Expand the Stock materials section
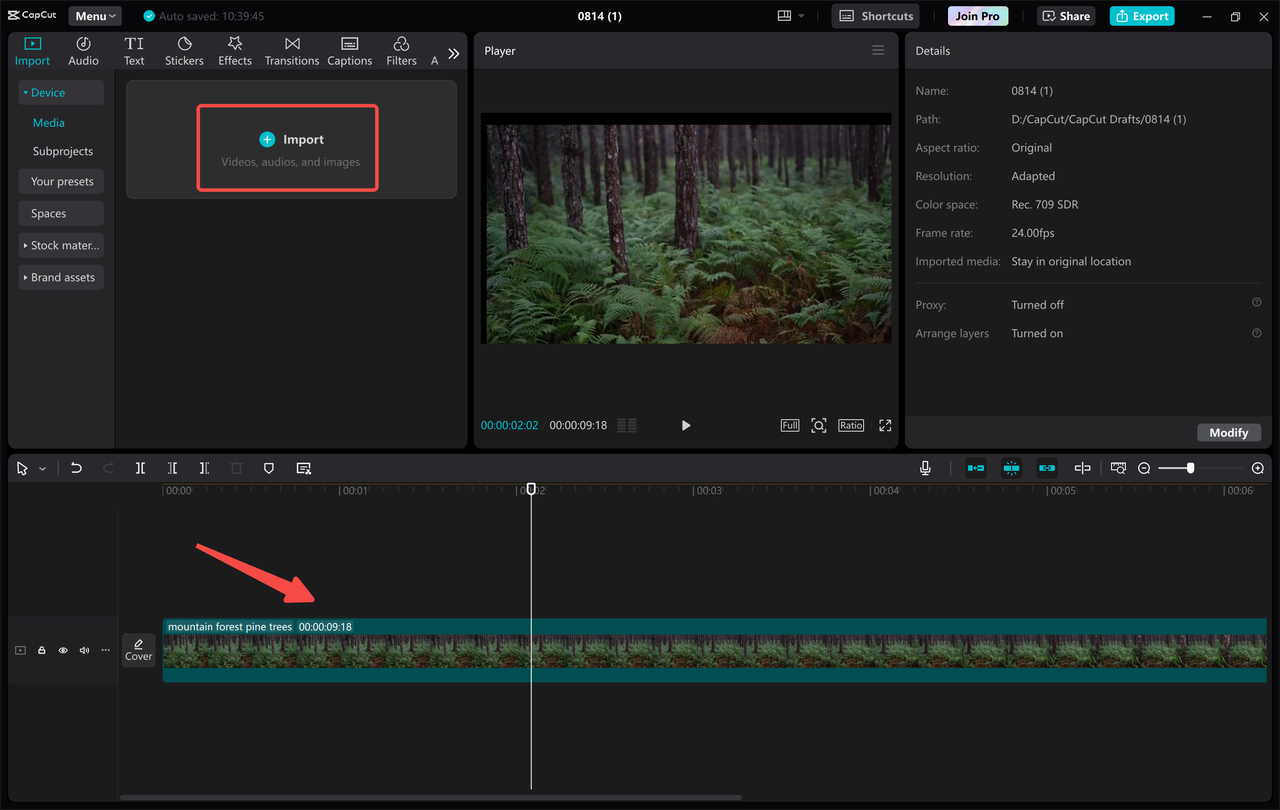This screenshot has width=1280, height=810. point(61,245)
